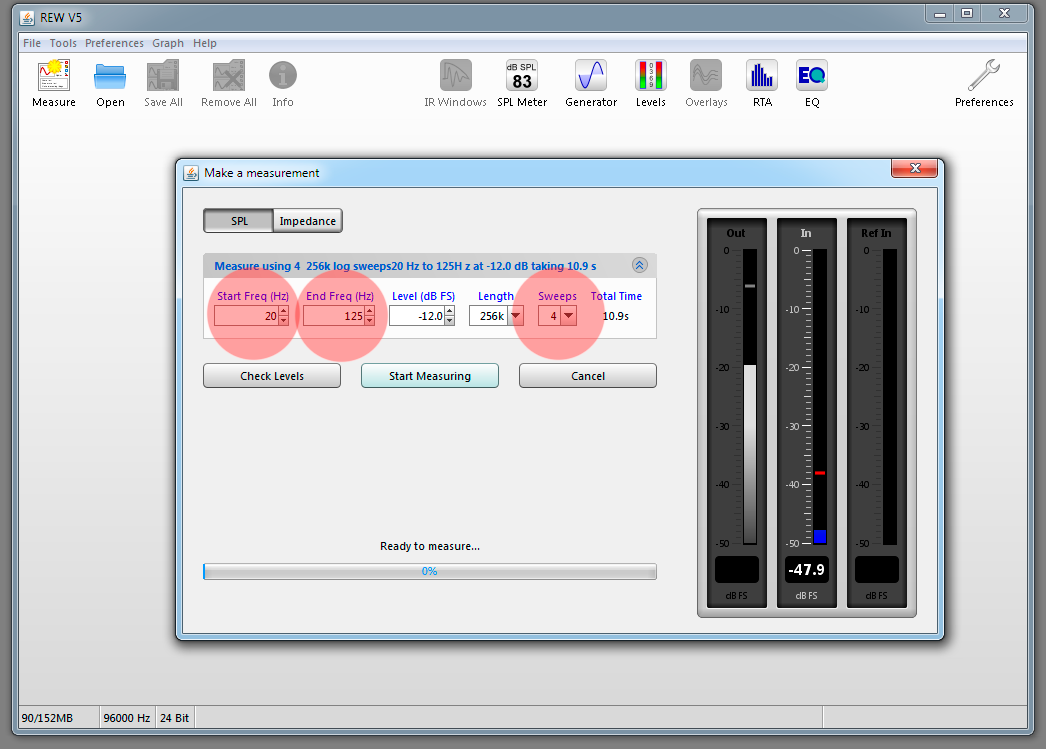
Task: Open the SPL Meter
Action: tap(522, 83)
